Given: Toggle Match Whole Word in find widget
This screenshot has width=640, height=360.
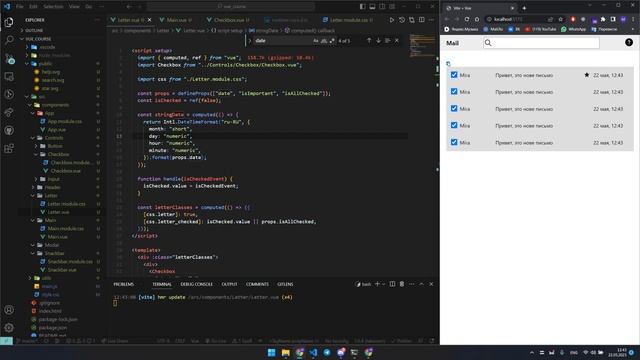Looking at the screenshot, I should pos(324,40).
